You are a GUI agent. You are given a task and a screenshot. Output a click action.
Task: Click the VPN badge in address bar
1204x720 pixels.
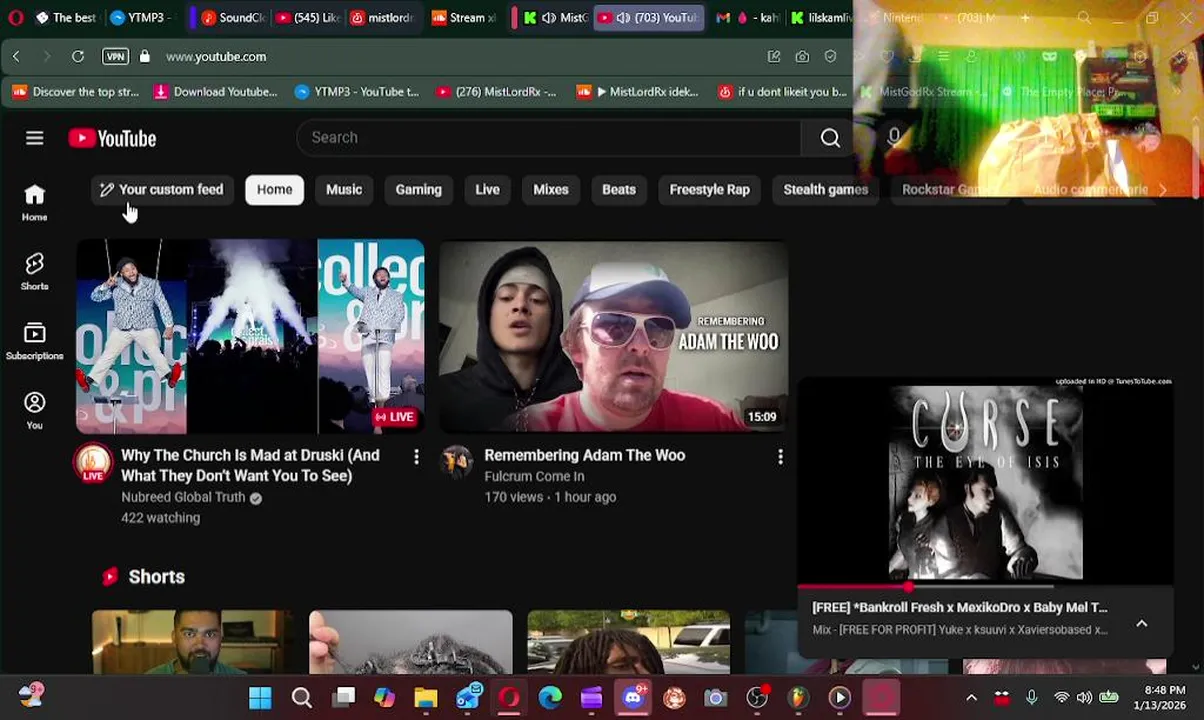115,57
